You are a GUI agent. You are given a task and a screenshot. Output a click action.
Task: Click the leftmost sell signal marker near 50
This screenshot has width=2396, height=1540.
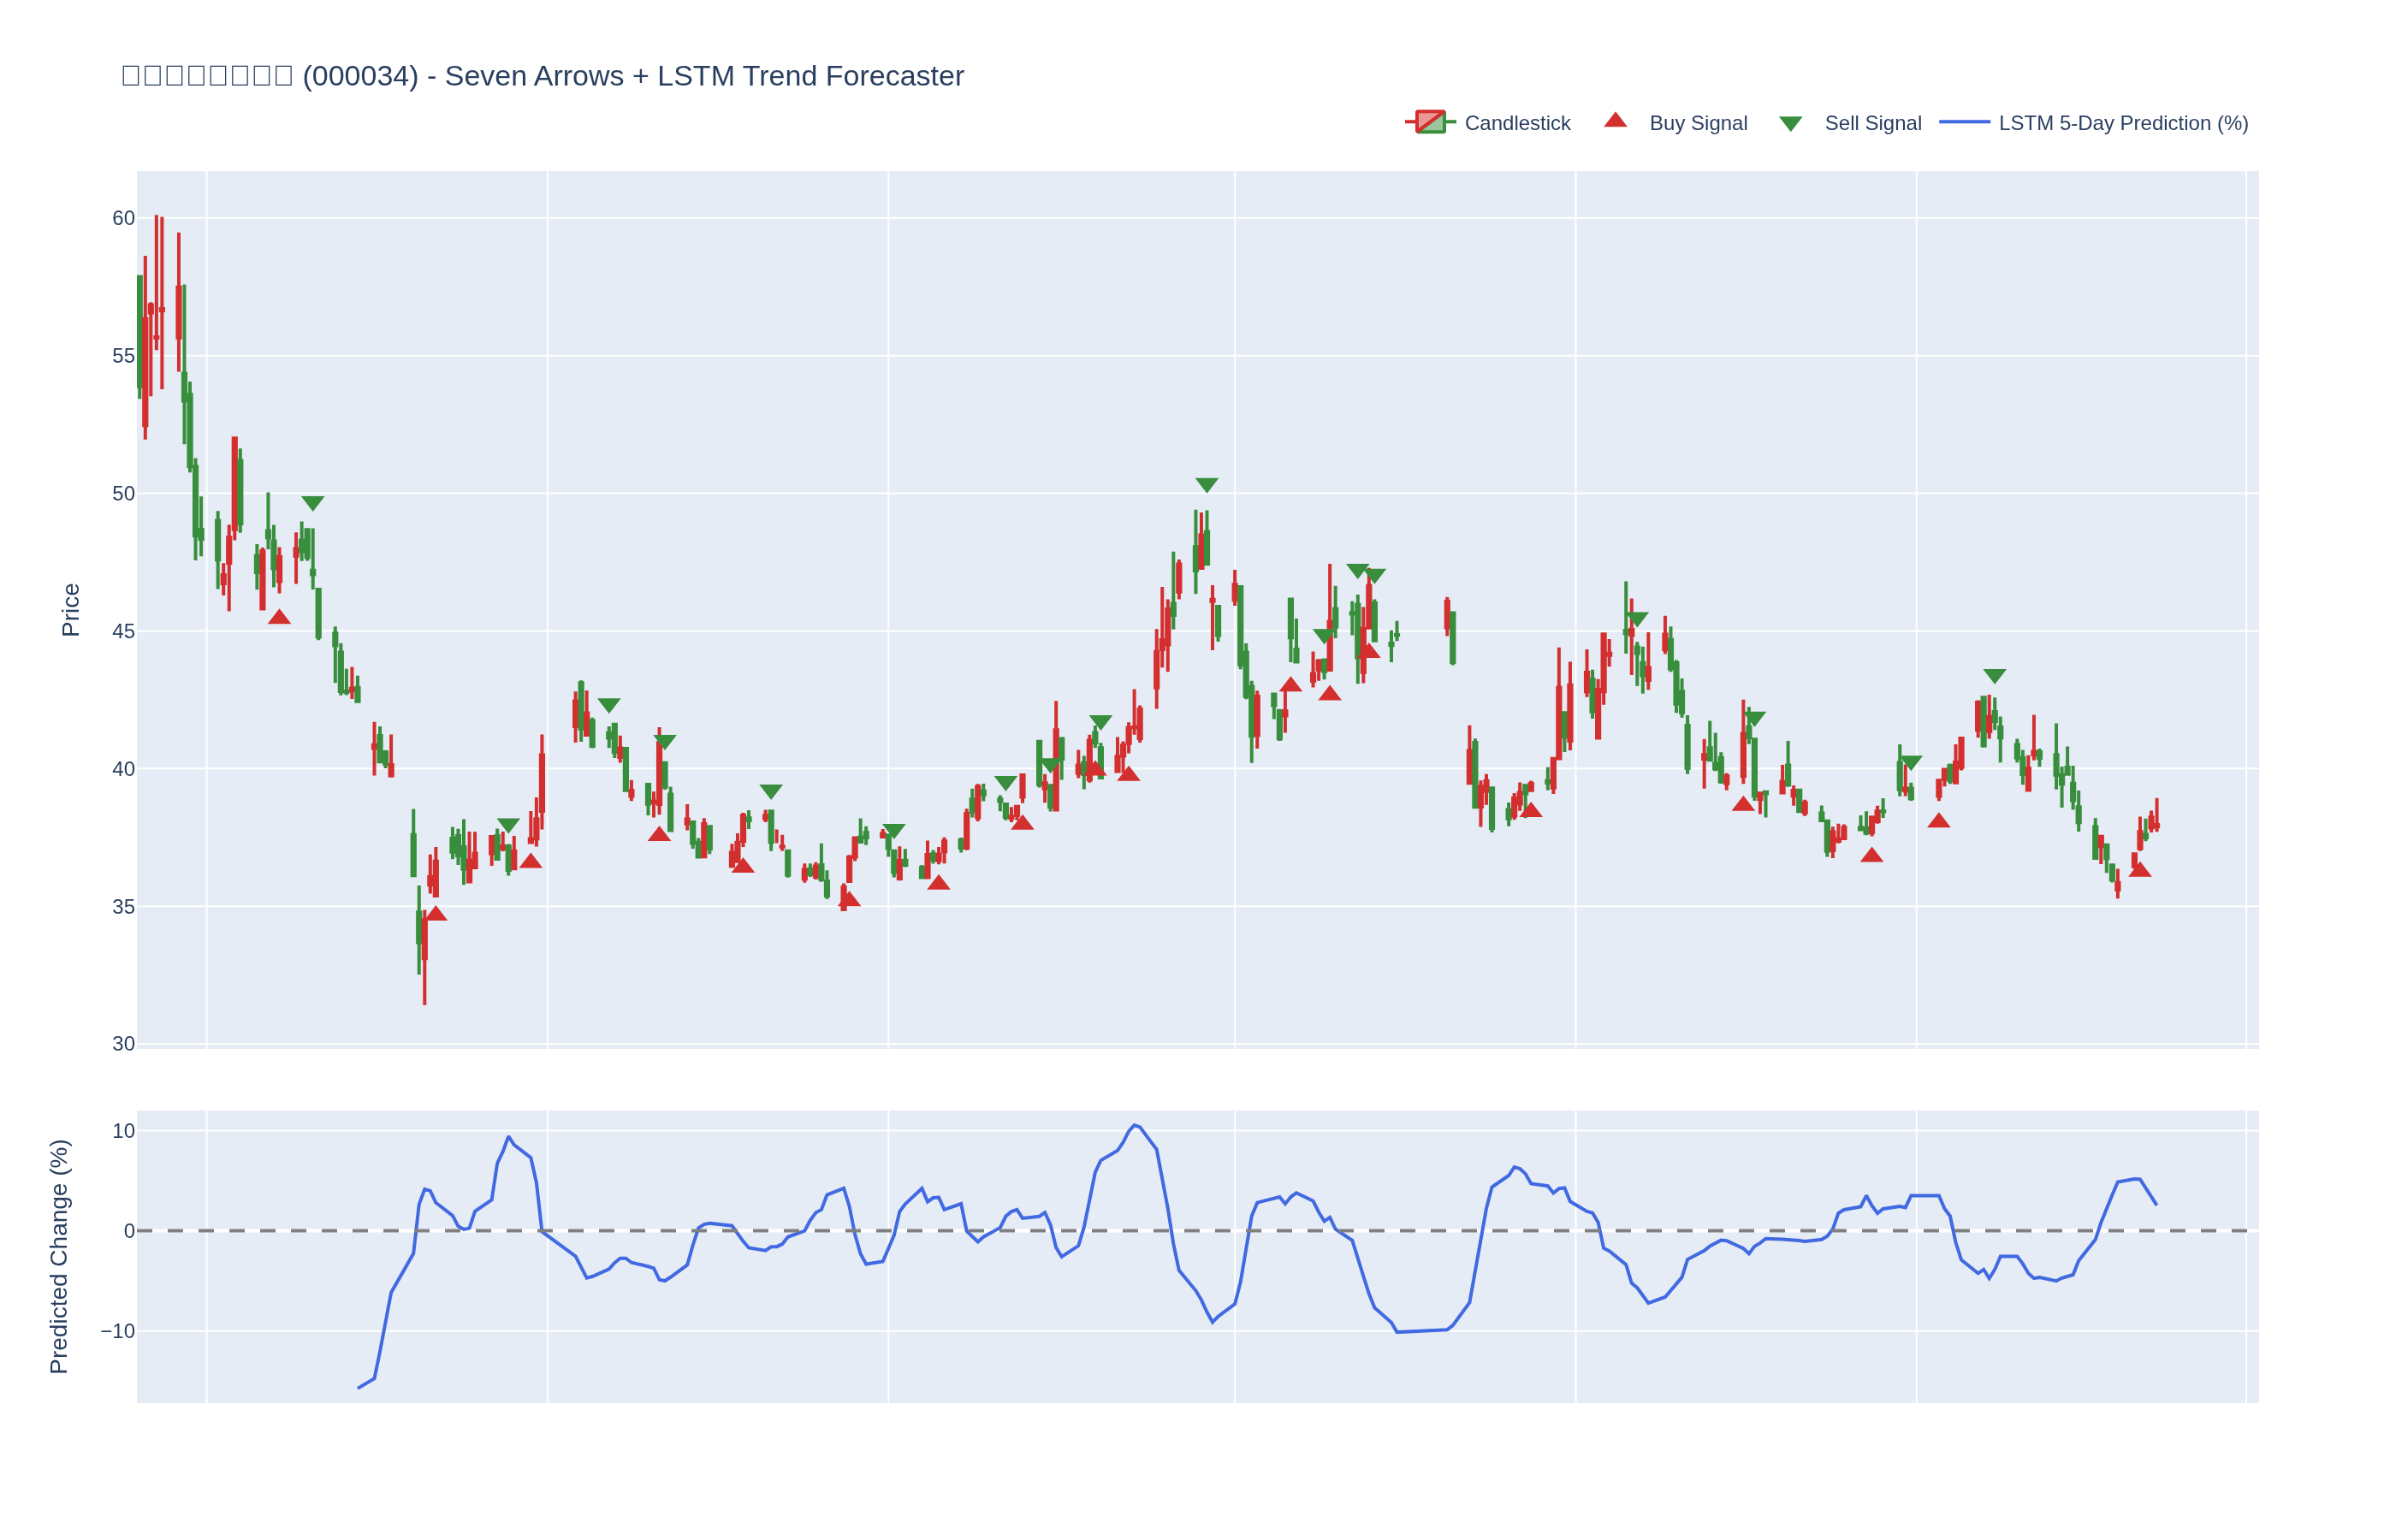[313, 503]
